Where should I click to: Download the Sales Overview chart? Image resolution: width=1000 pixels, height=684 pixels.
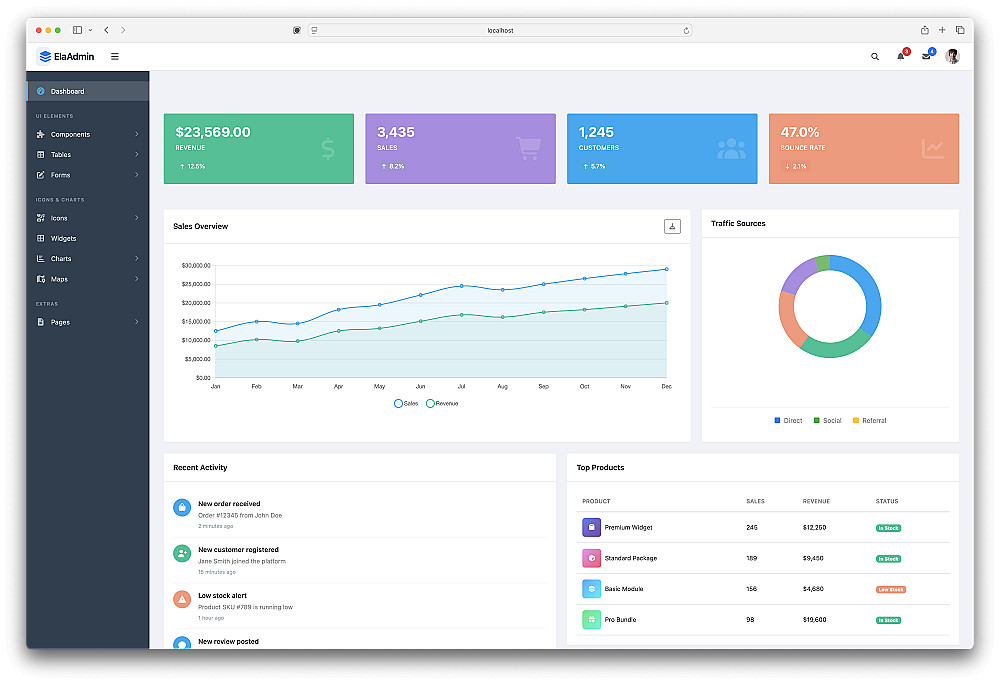tap(672, 226)
